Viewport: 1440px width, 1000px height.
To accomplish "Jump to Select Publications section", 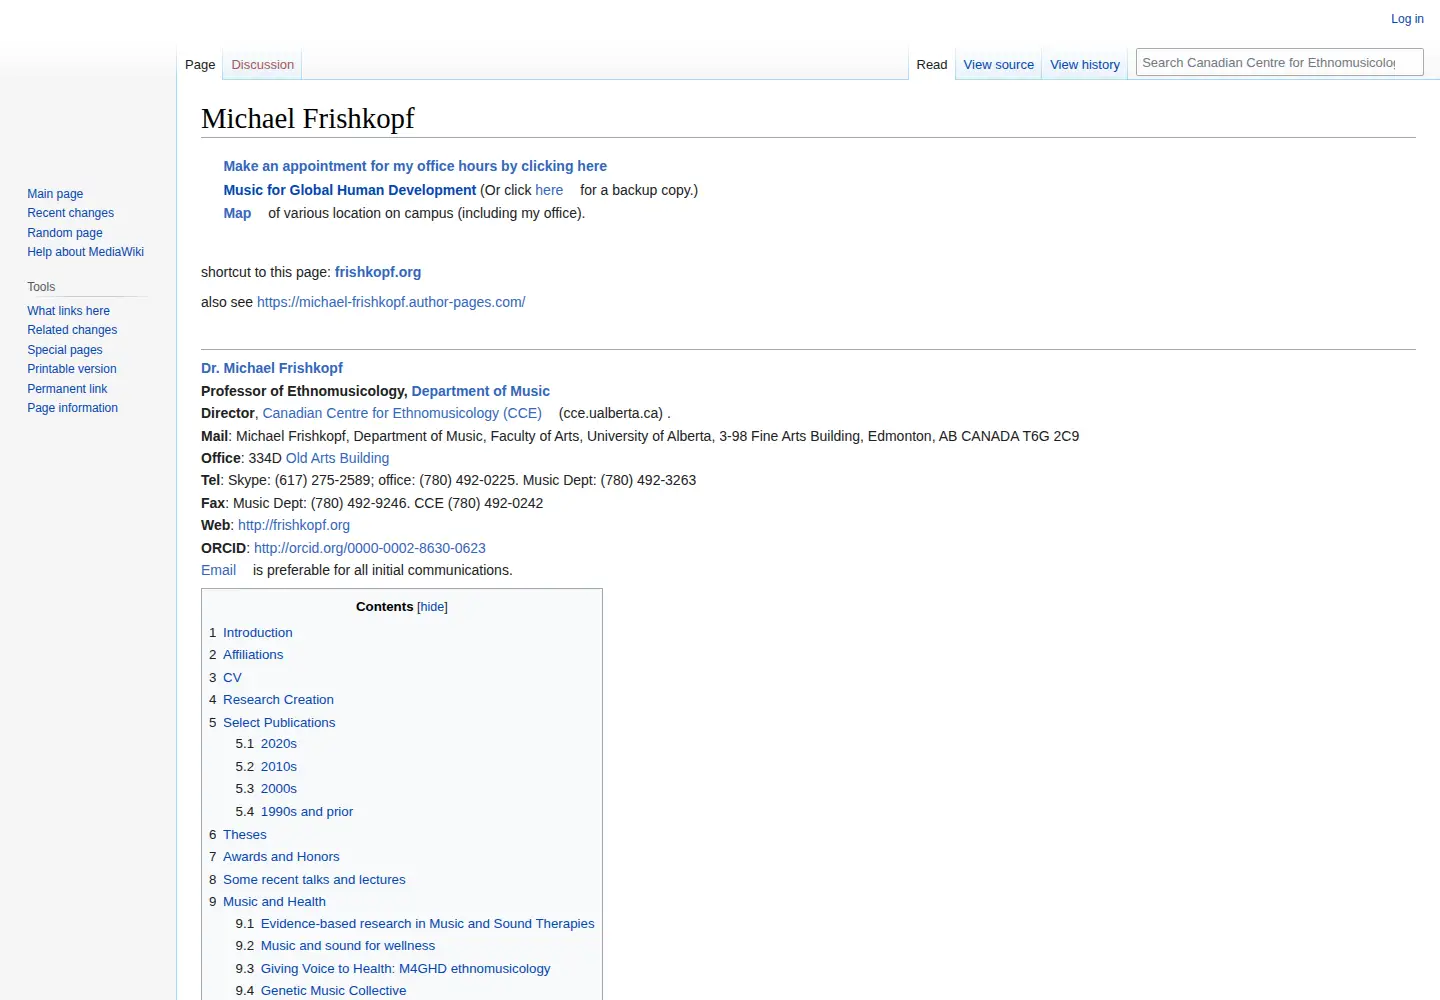I will (279, 723).
